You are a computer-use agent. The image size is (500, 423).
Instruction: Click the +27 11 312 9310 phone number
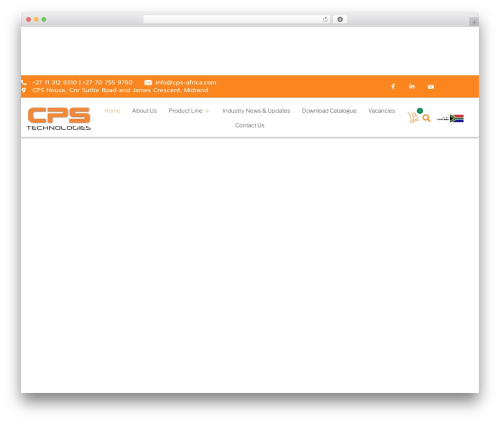point(55,82)
